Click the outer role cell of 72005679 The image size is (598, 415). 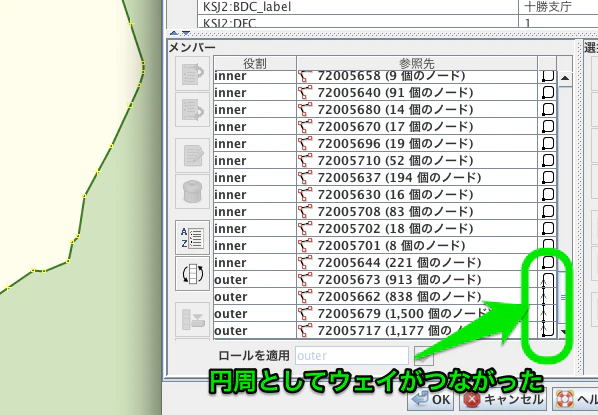coord(255,314)
